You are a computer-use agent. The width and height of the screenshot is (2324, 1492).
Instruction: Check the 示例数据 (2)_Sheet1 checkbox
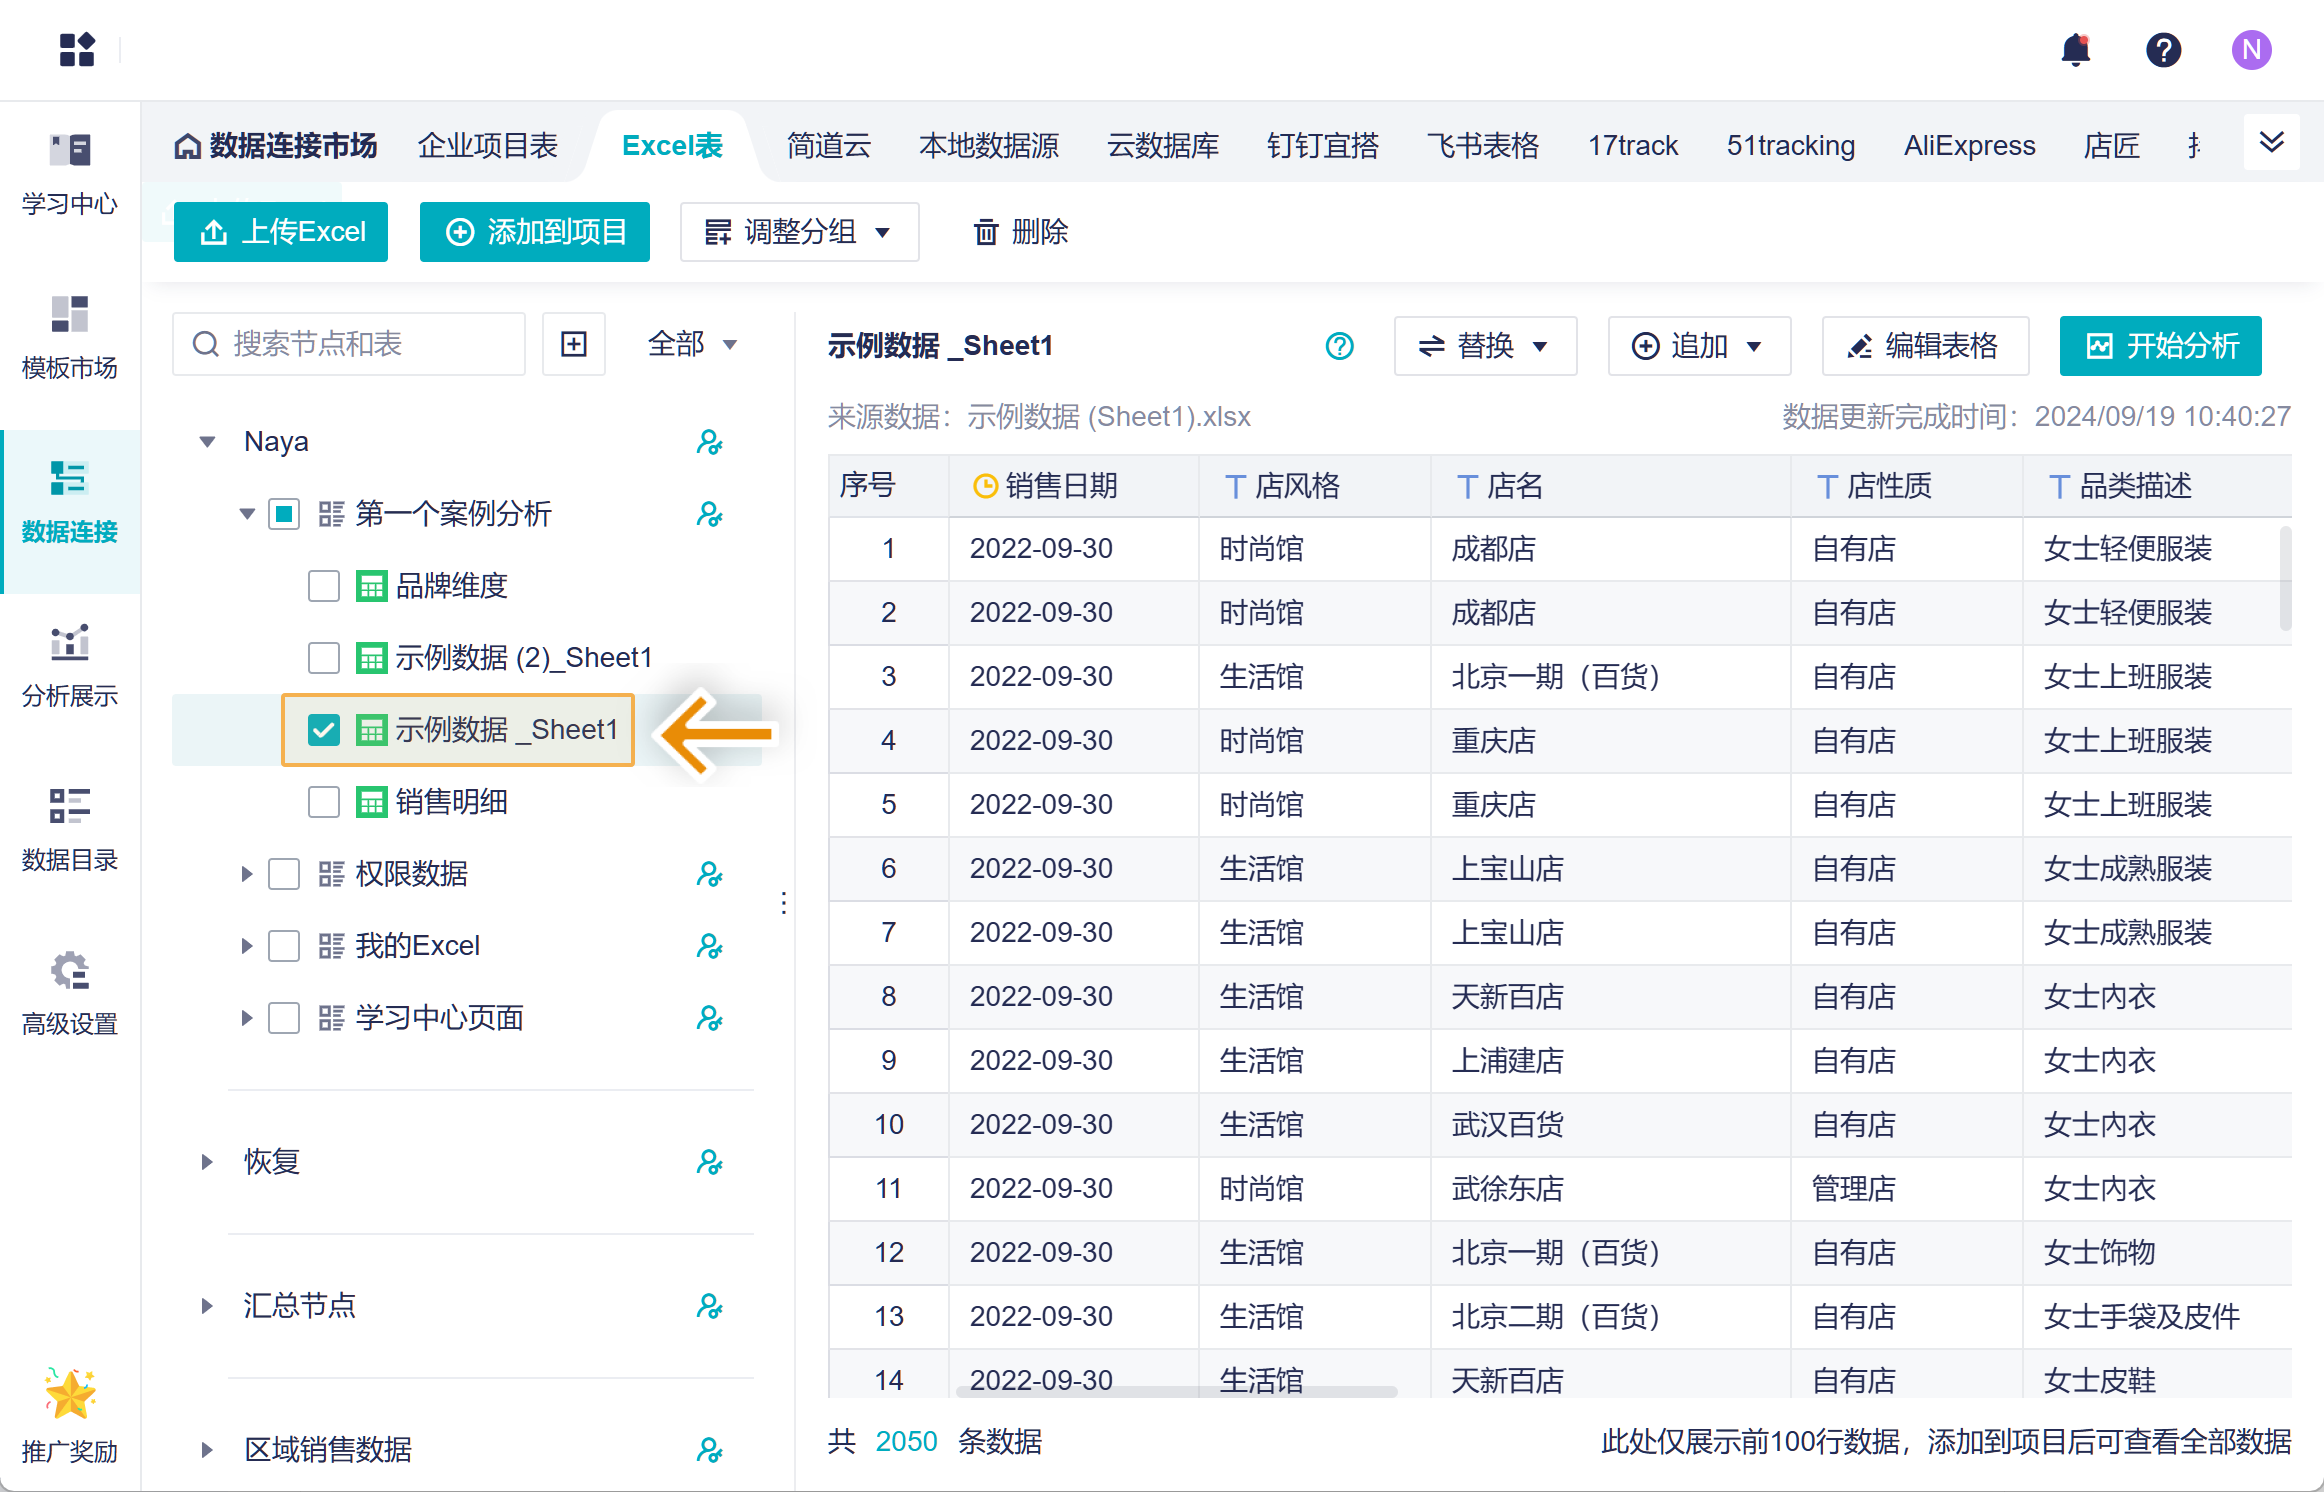324,658
